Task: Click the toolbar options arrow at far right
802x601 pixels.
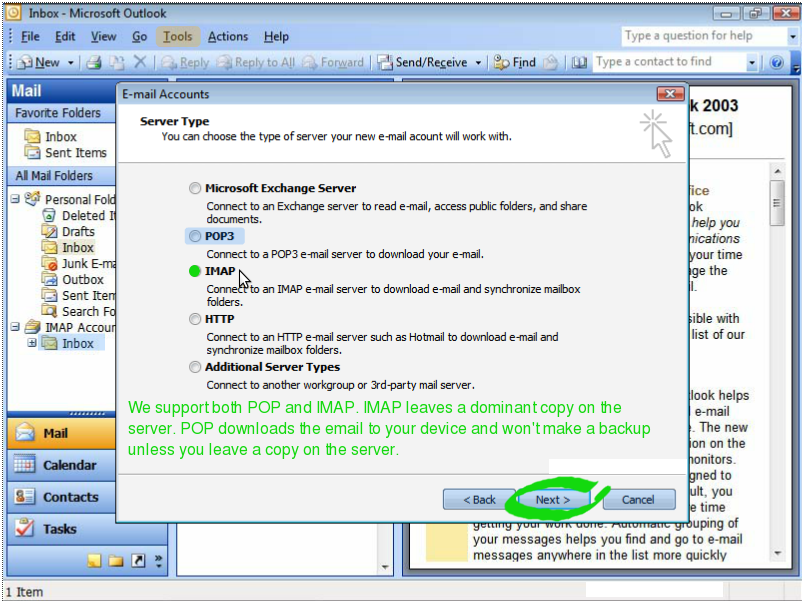Action: pyautogui.click(x=796, y=66)
